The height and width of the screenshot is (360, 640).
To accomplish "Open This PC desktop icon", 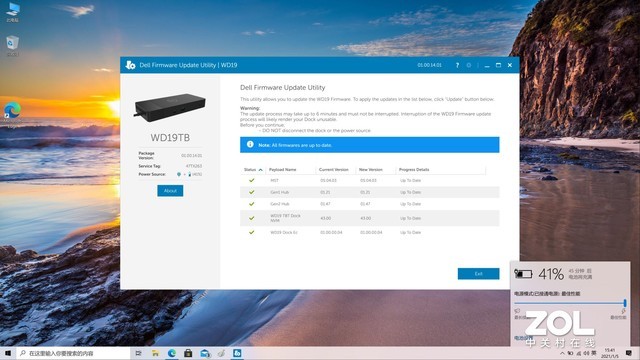I will (x=13, y=12).
